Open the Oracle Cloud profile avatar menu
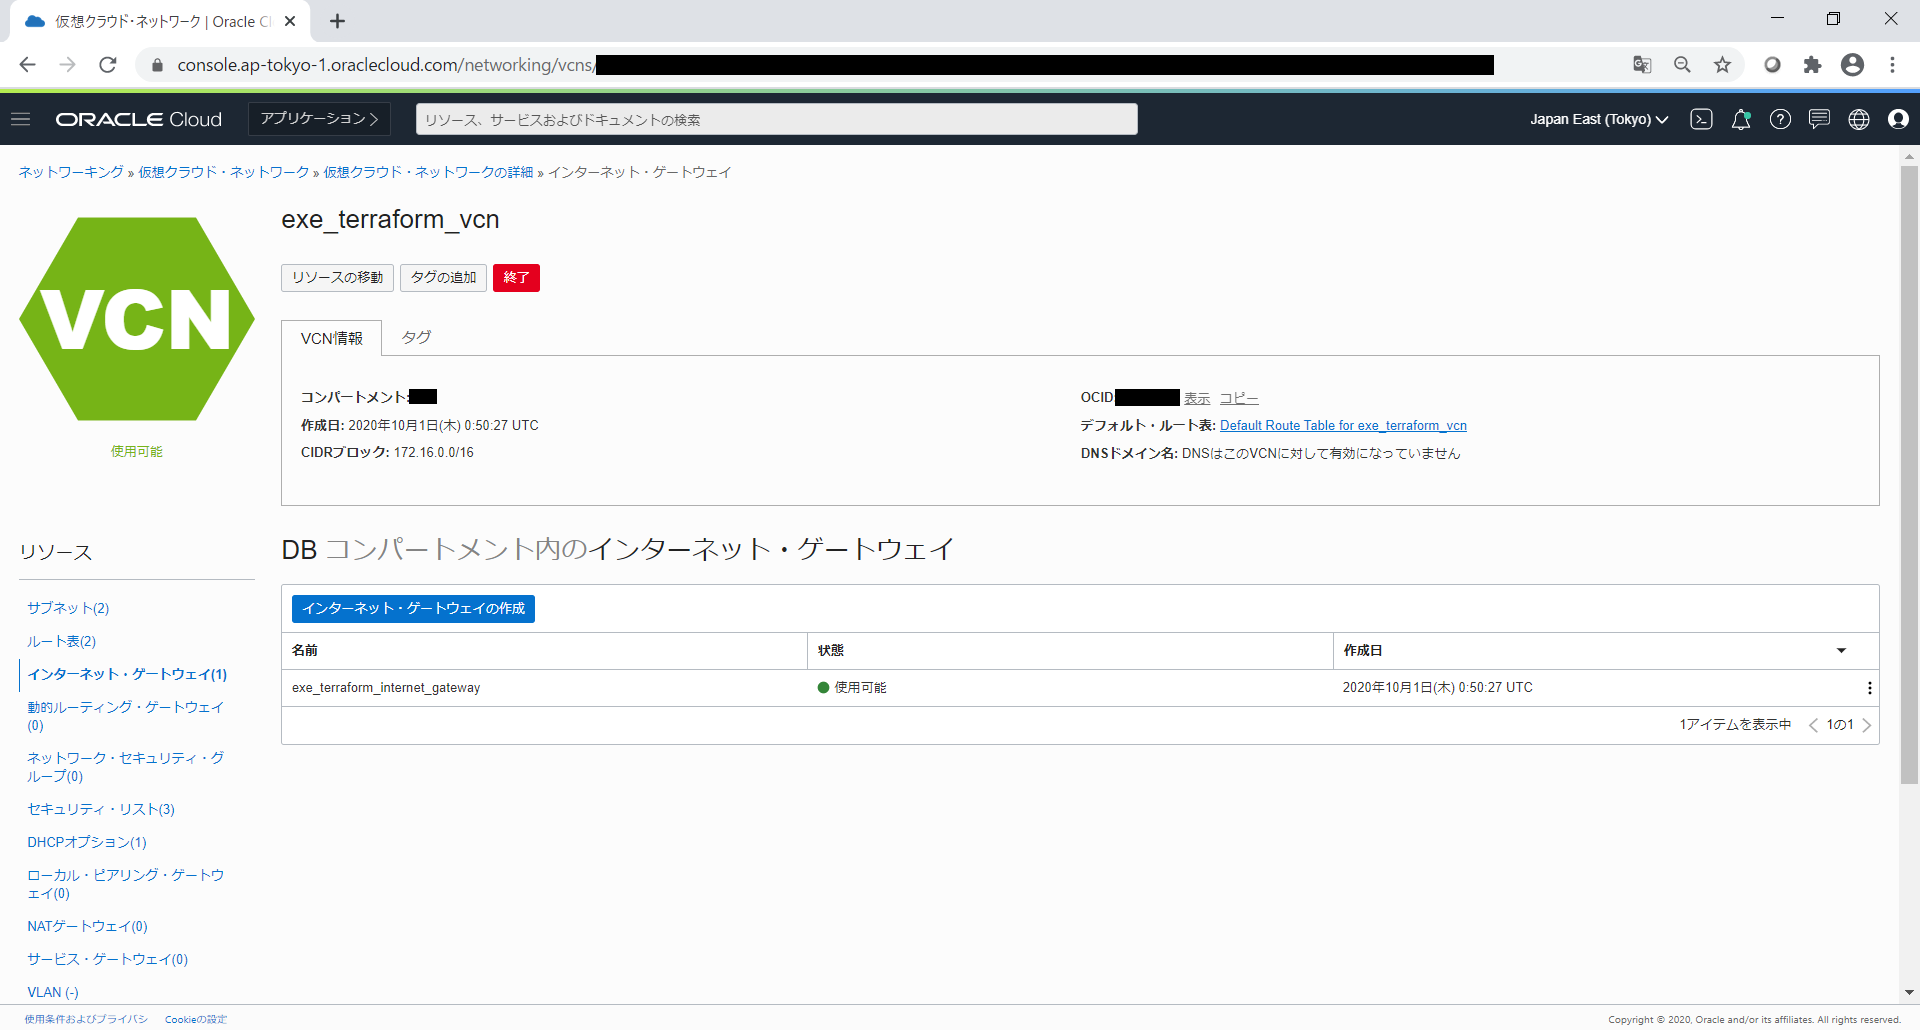This screenshot has width=1920, height=1030. pos(1898,119)
